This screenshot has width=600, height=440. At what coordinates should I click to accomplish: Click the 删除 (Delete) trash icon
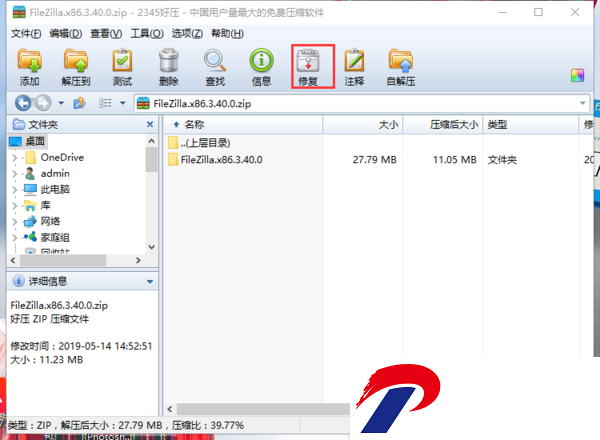click(x=169, y=67)
